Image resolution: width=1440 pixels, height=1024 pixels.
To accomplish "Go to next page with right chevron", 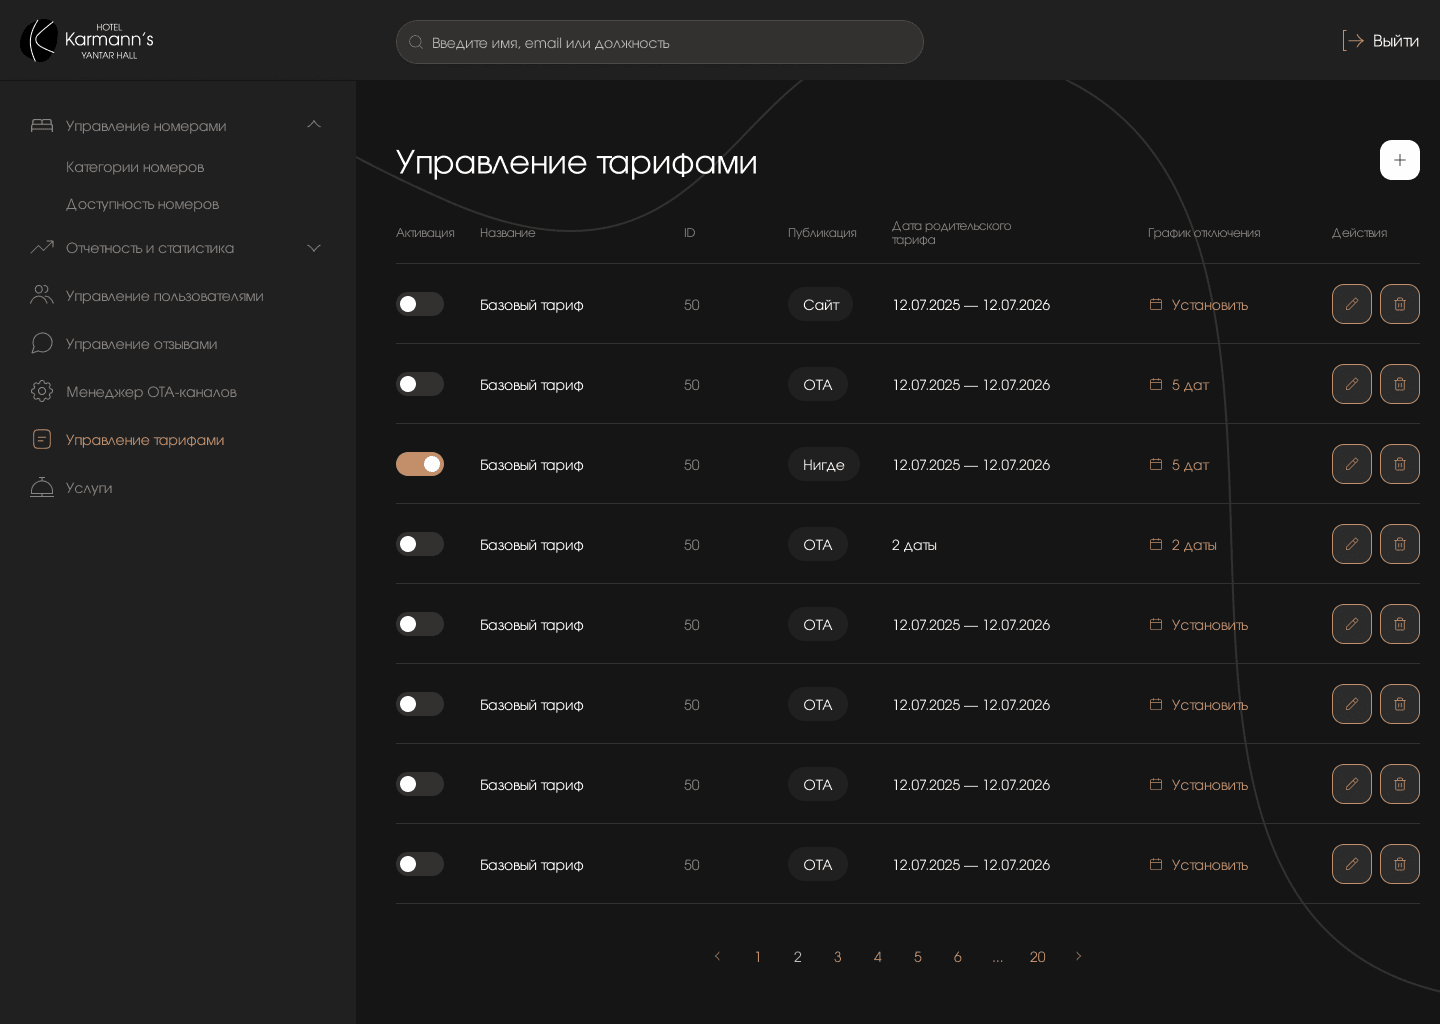I will [1079, 957].
